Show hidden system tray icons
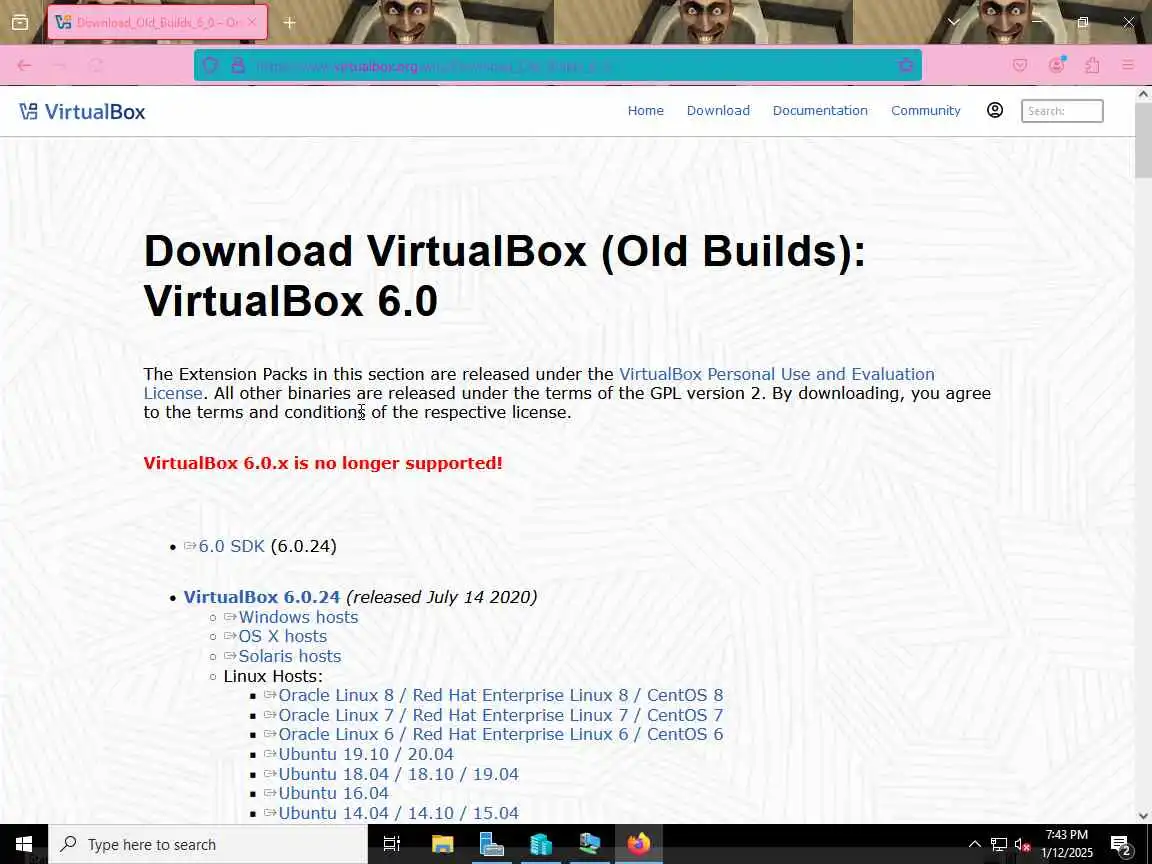1152x864 pixels. tap(975, 844)
